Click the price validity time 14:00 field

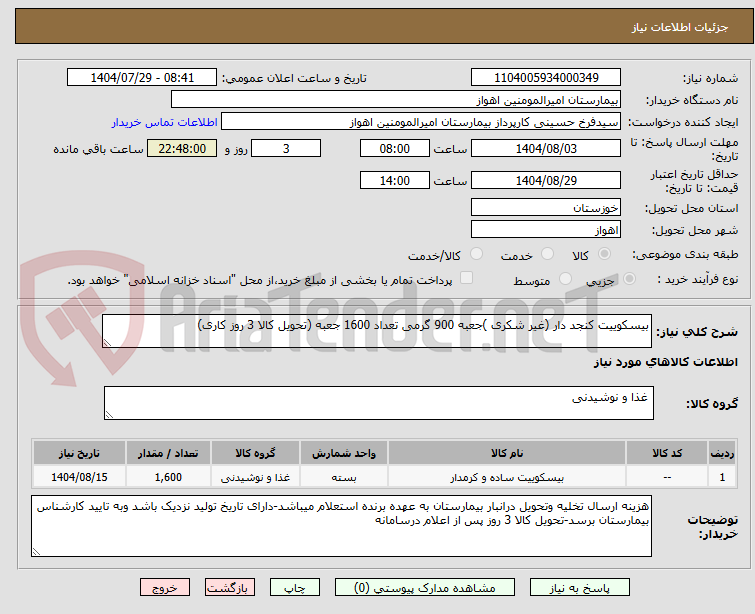tap(394, 180)
